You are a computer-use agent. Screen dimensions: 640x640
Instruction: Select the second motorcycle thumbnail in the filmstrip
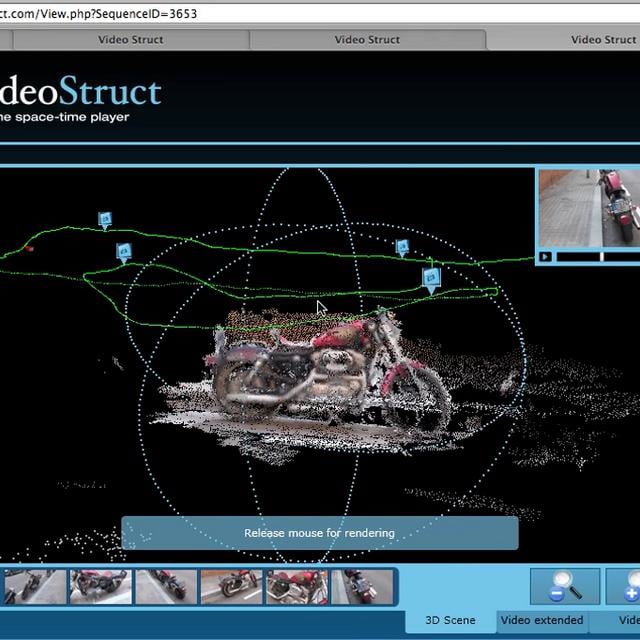pyautogui.click(x=100, y=586)
